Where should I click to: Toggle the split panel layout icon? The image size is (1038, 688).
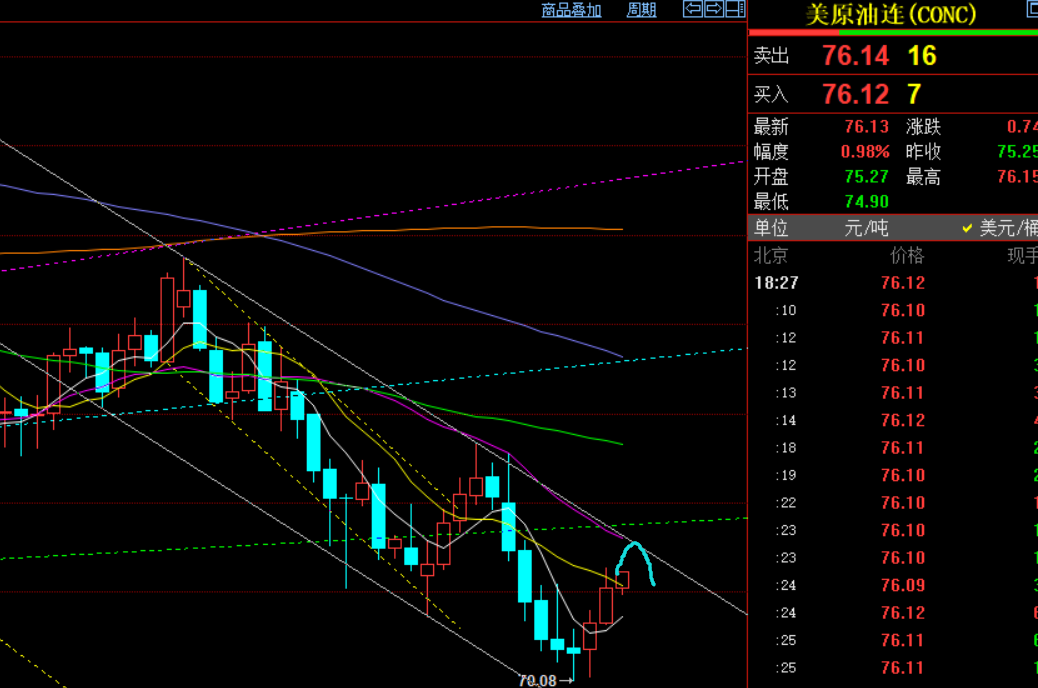pyautogui.click(x=735, y=10)
